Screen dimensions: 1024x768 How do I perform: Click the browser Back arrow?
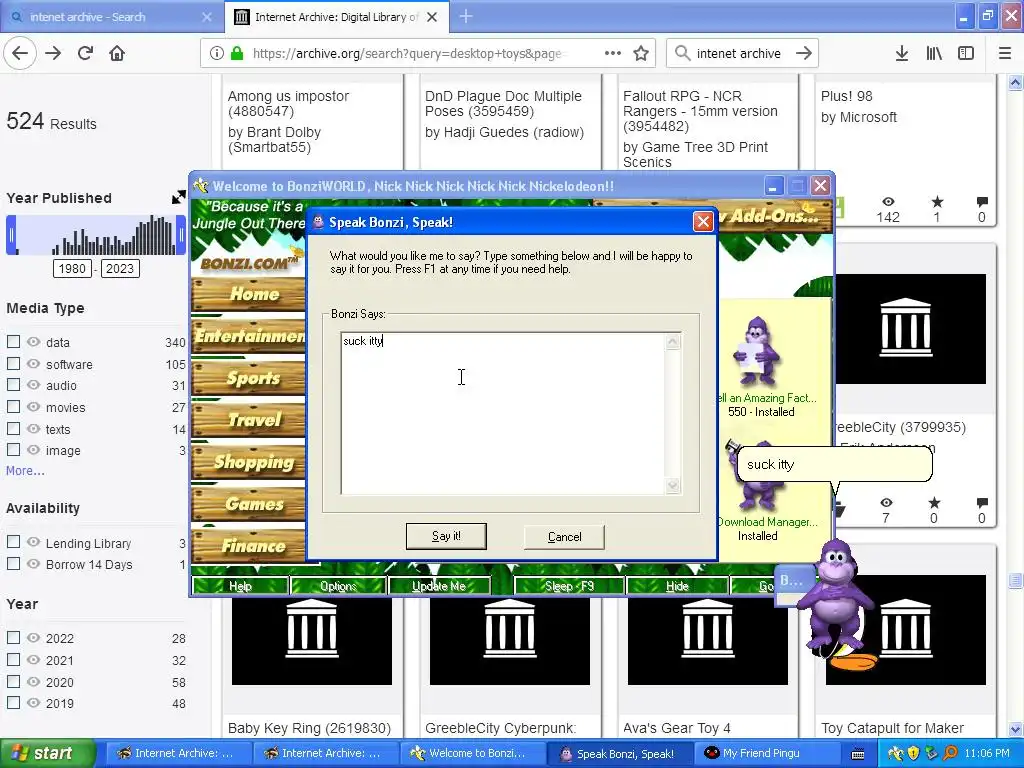20,53
